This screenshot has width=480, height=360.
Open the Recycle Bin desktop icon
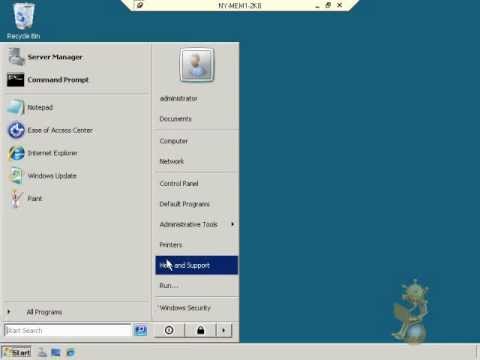[23, 21]
